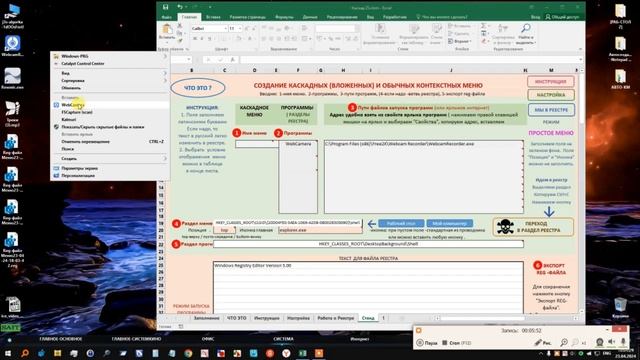Click the Format Painter brush icon

(x=180, y=41)
